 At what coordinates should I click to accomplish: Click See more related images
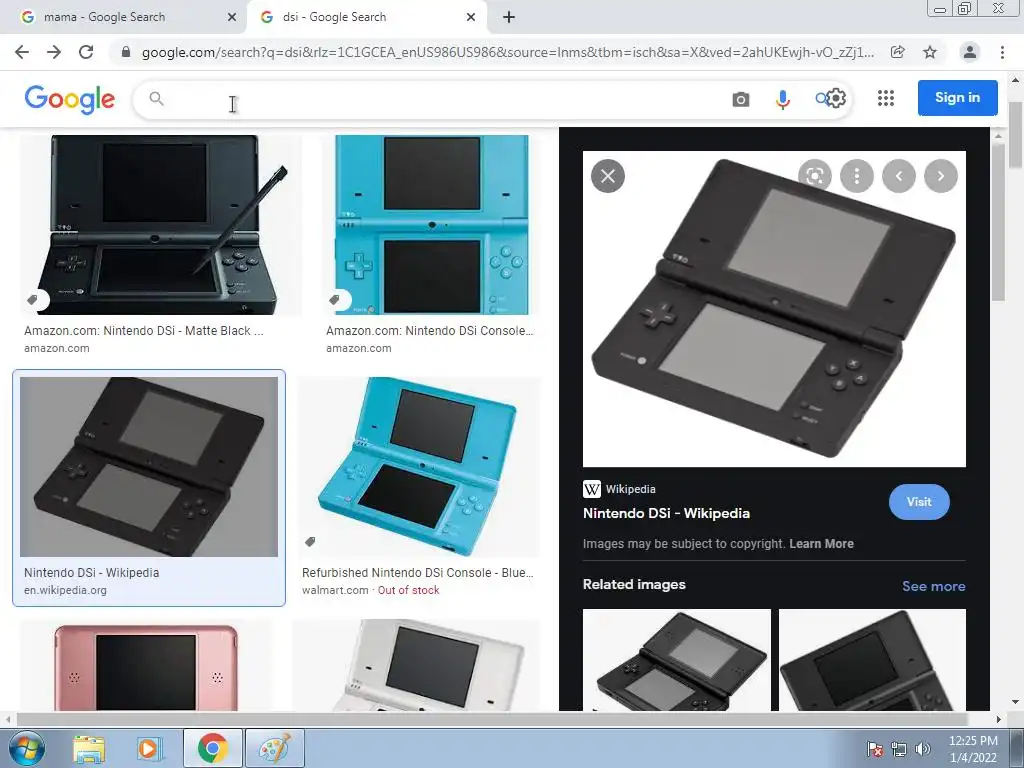click(x=933, y=586)
